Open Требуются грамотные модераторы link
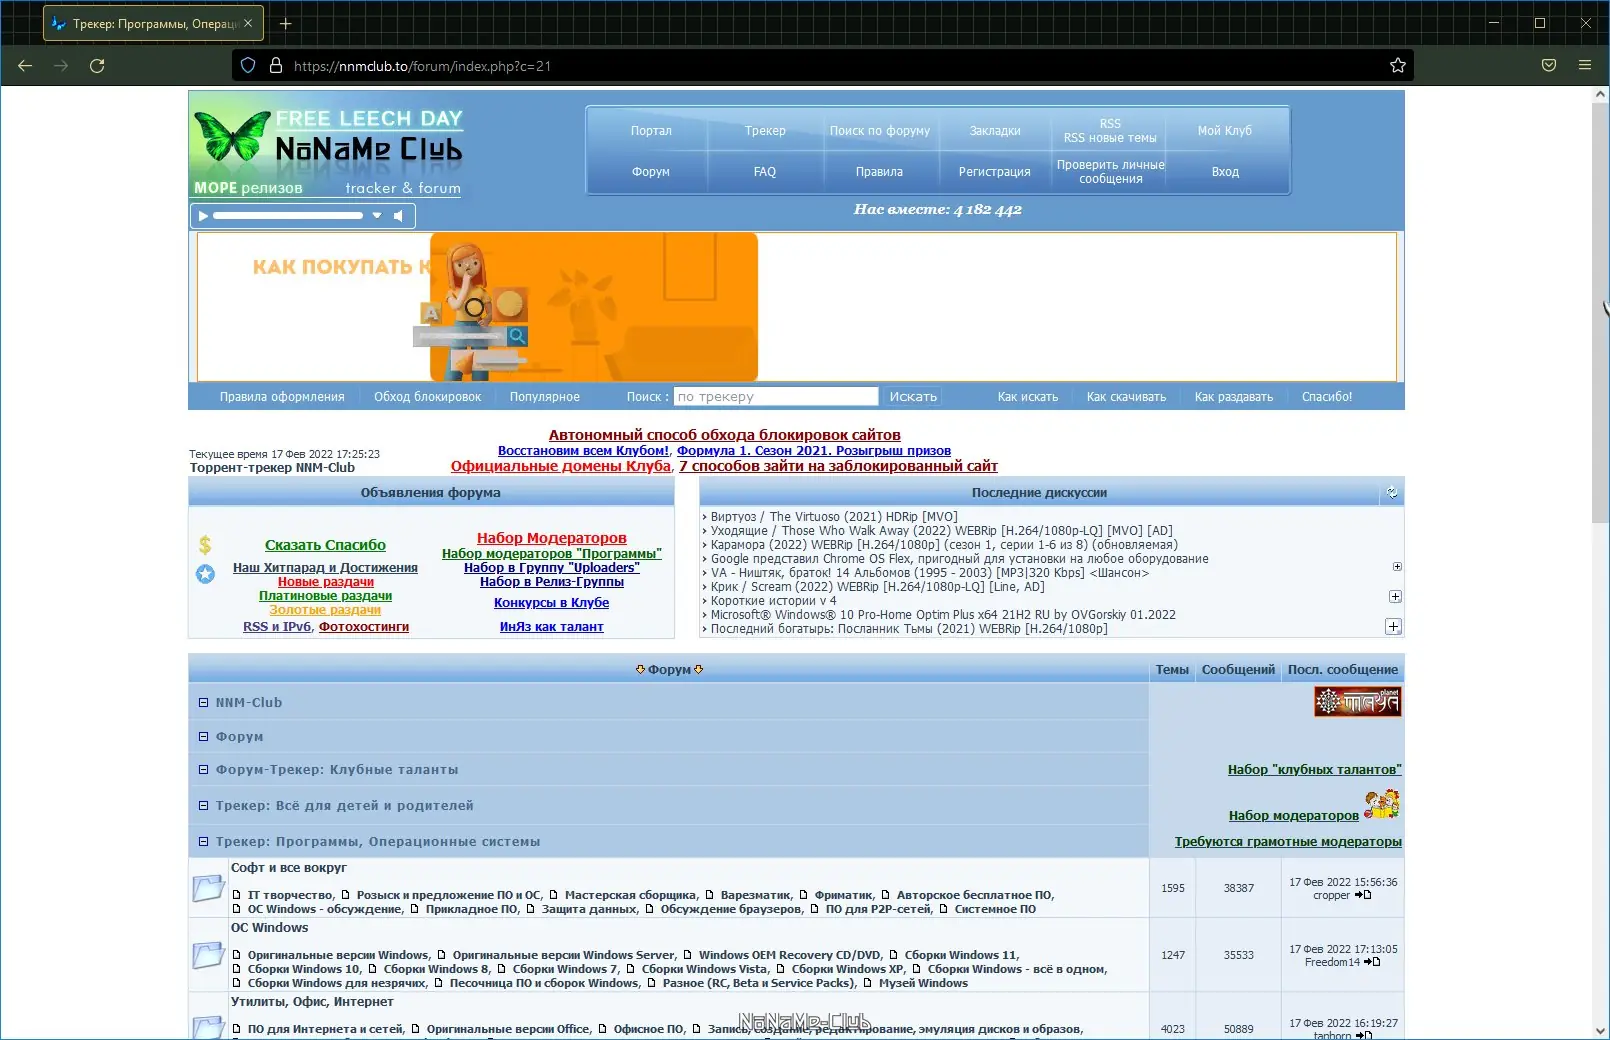 [1288, 842]
